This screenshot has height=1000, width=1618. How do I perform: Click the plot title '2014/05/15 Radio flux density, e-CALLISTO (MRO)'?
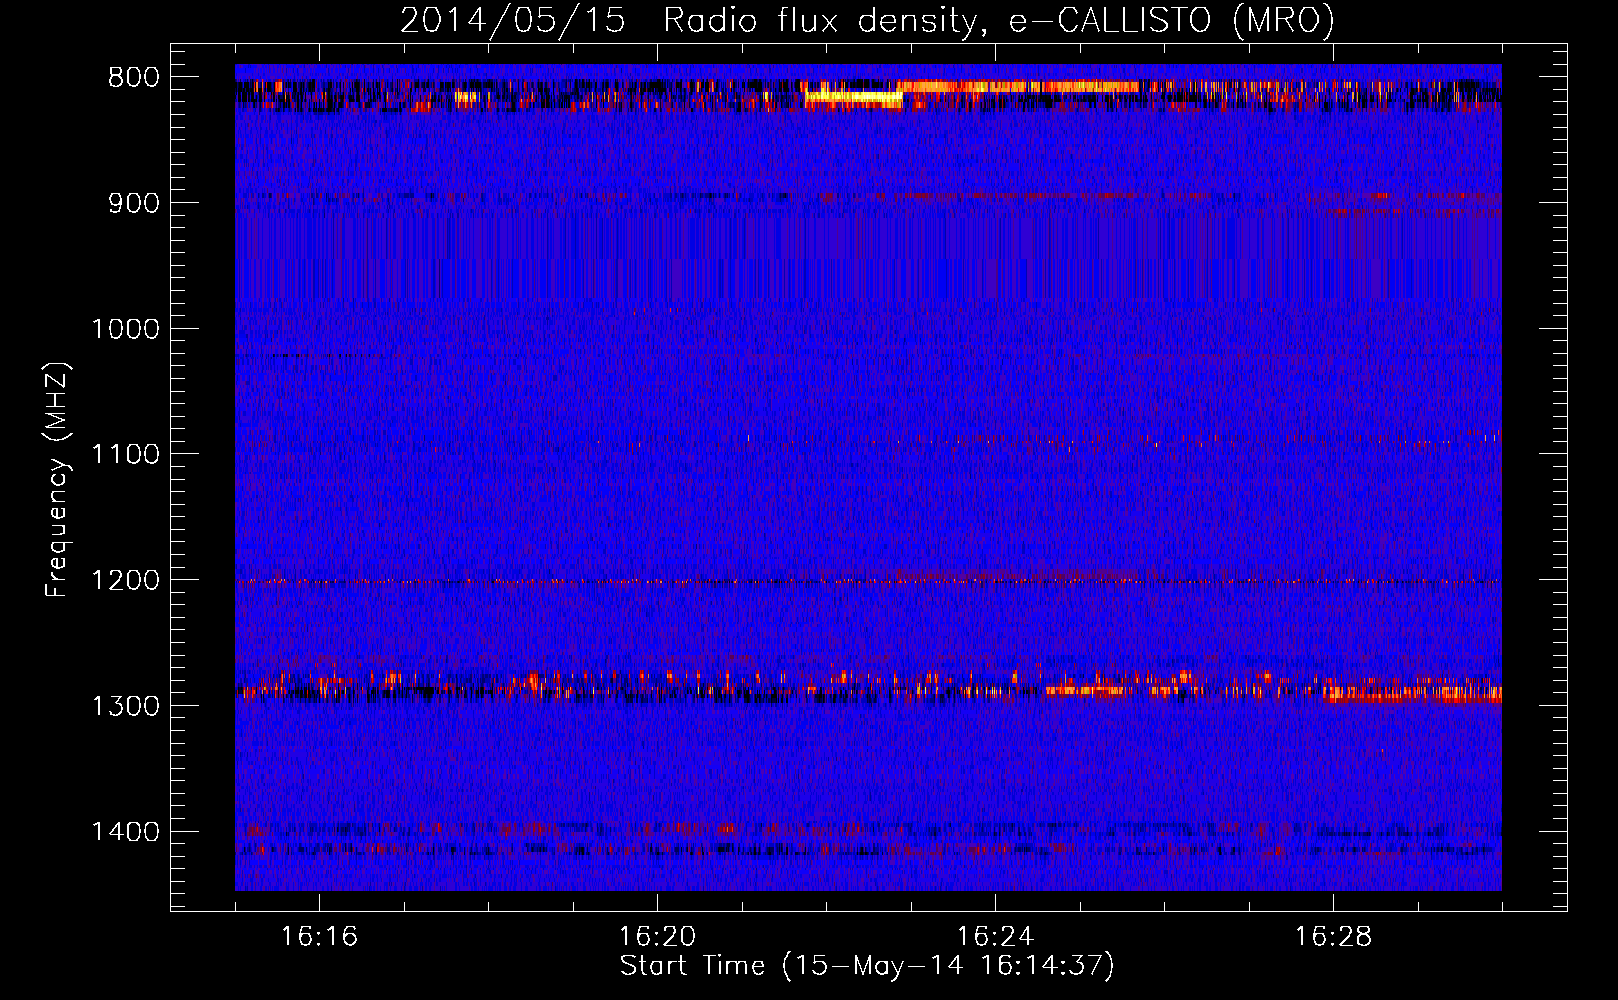(x=867, y=21)
